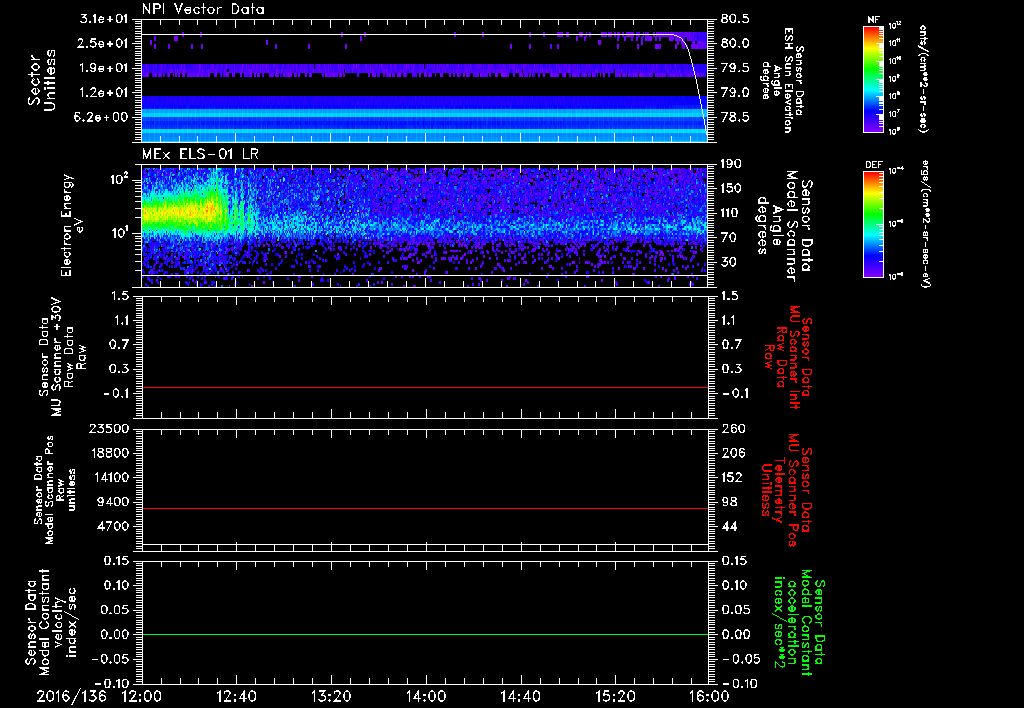This screenshot has height=708, width=1024.
Task: Click the 'Sector Unitless' axis label
Action: (40, 80)
